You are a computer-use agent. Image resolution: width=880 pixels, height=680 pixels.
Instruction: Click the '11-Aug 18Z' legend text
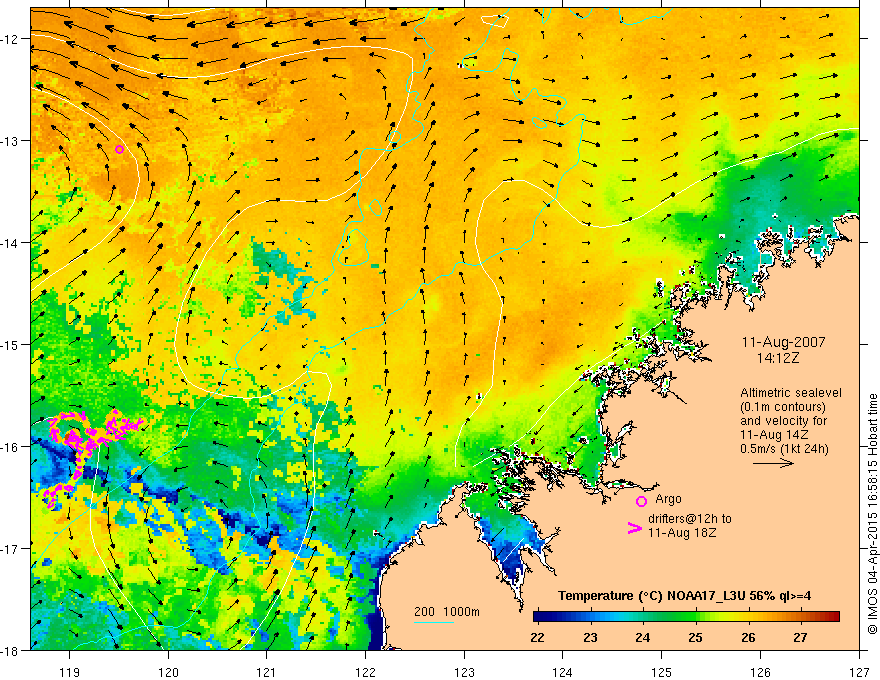[682, 533]
